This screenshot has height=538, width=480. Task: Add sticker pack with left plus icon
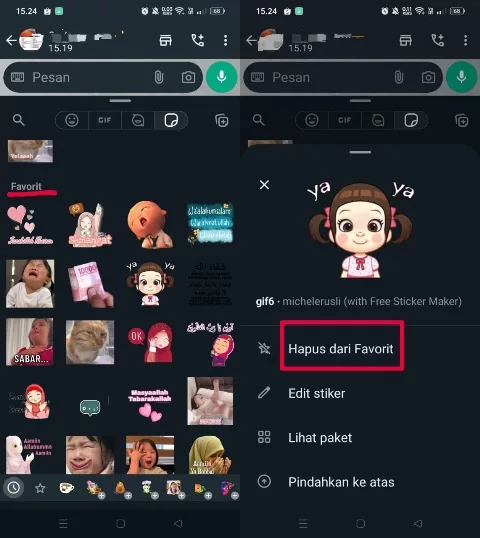point(222,120)
